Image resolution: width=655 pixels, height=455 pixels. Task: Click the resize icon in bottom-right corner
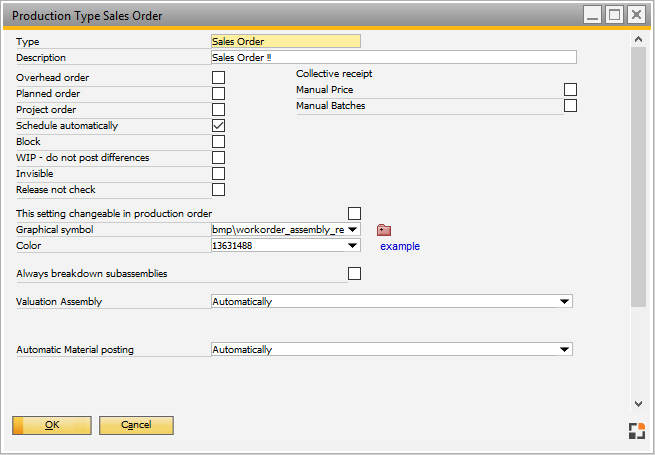636,431
